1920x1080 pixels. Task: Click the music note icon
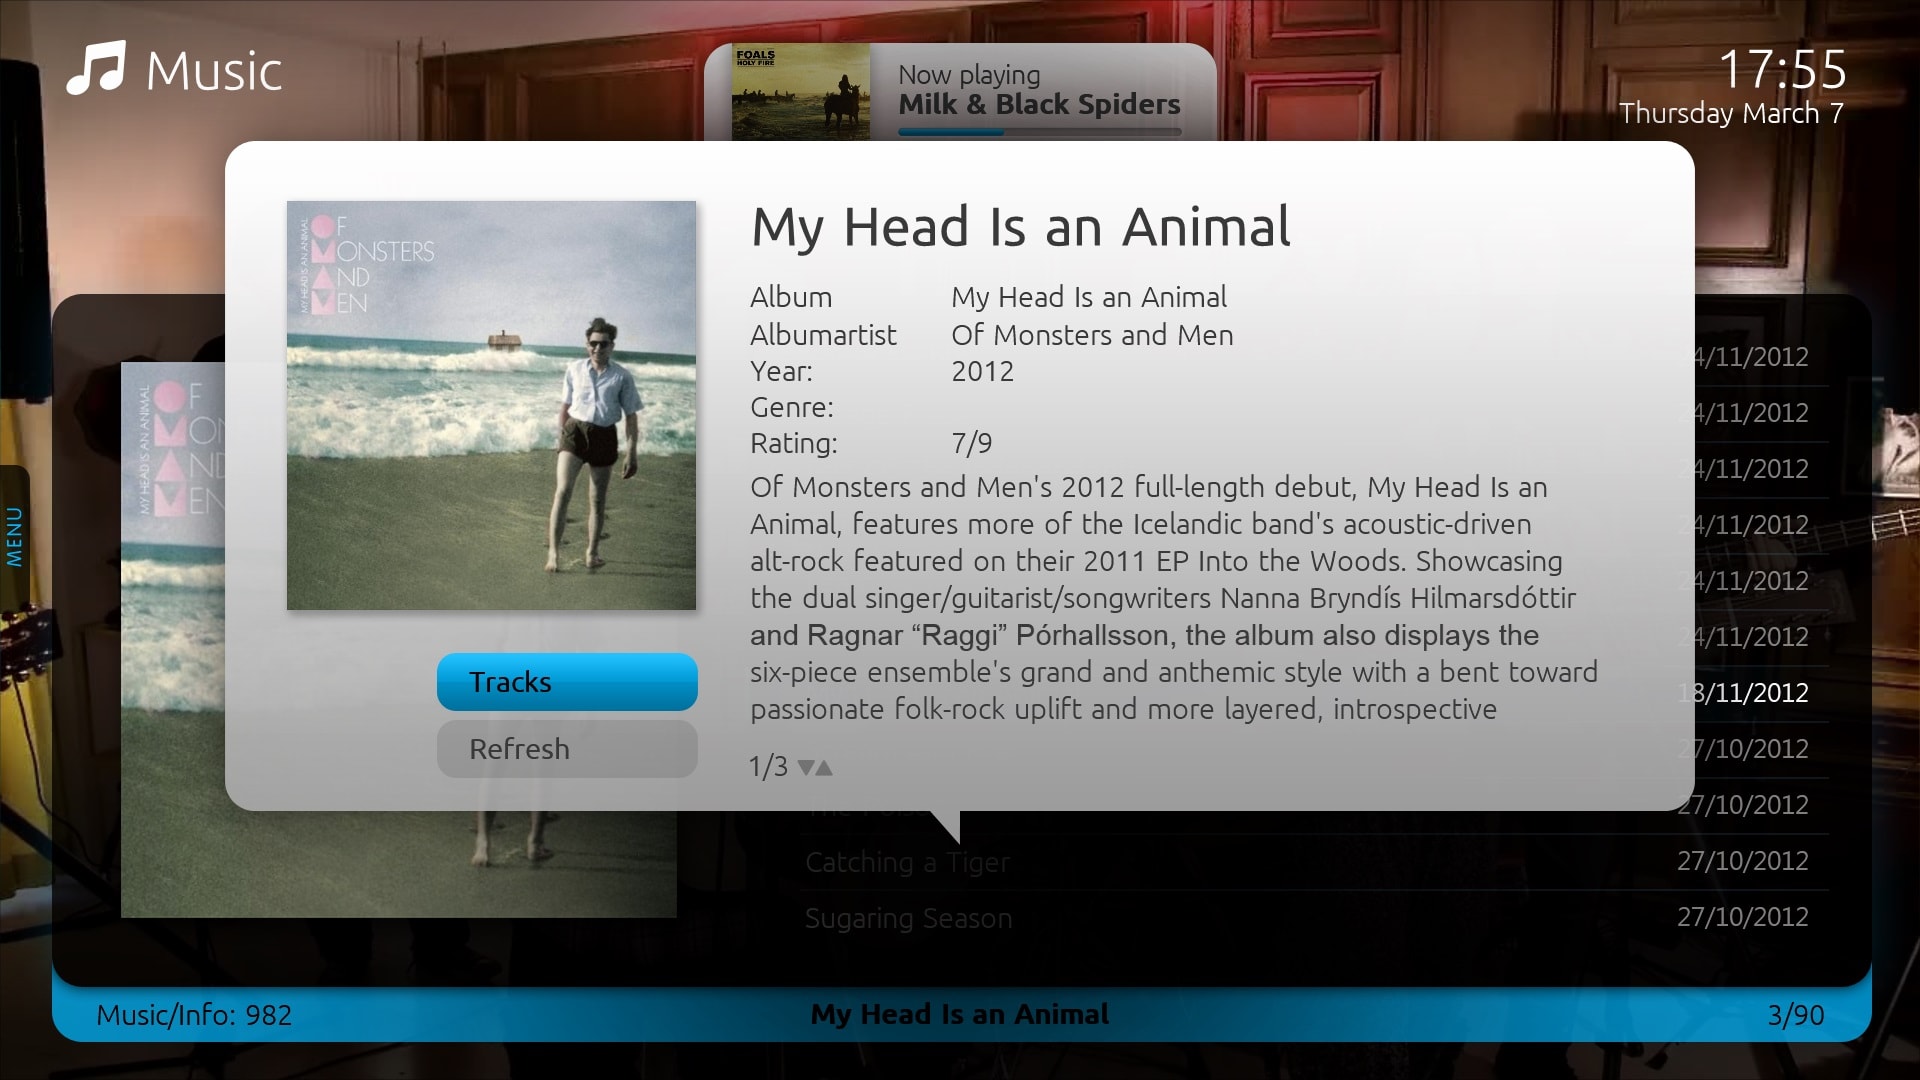96,69
